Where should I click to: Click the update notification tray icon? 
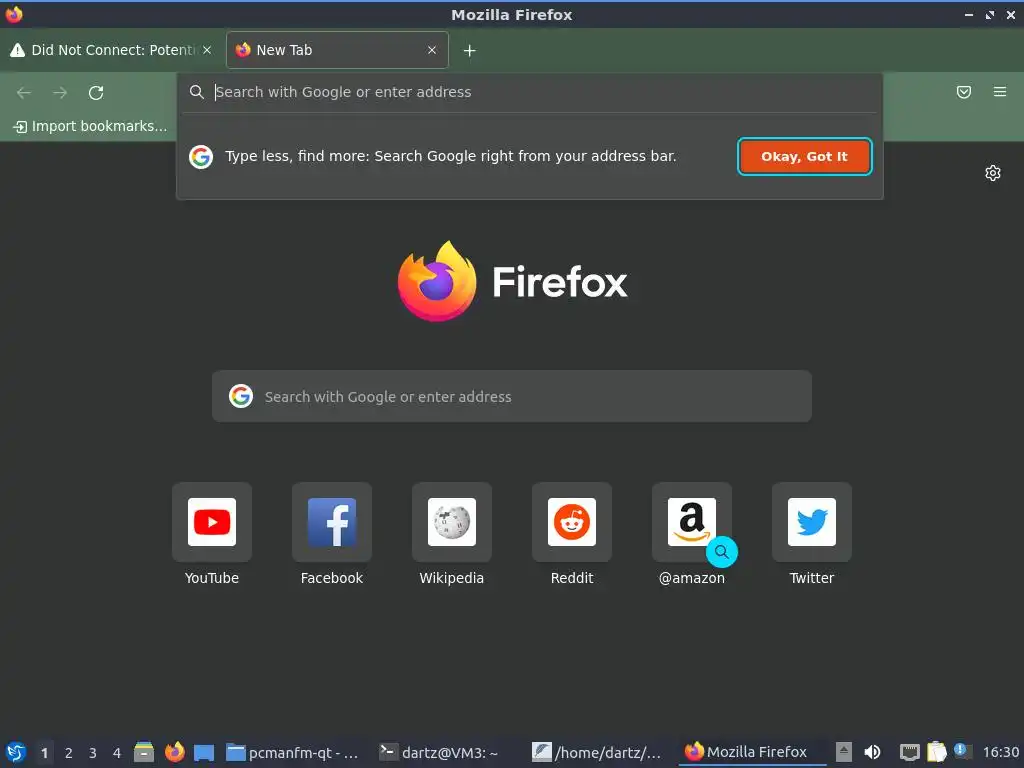961,750
